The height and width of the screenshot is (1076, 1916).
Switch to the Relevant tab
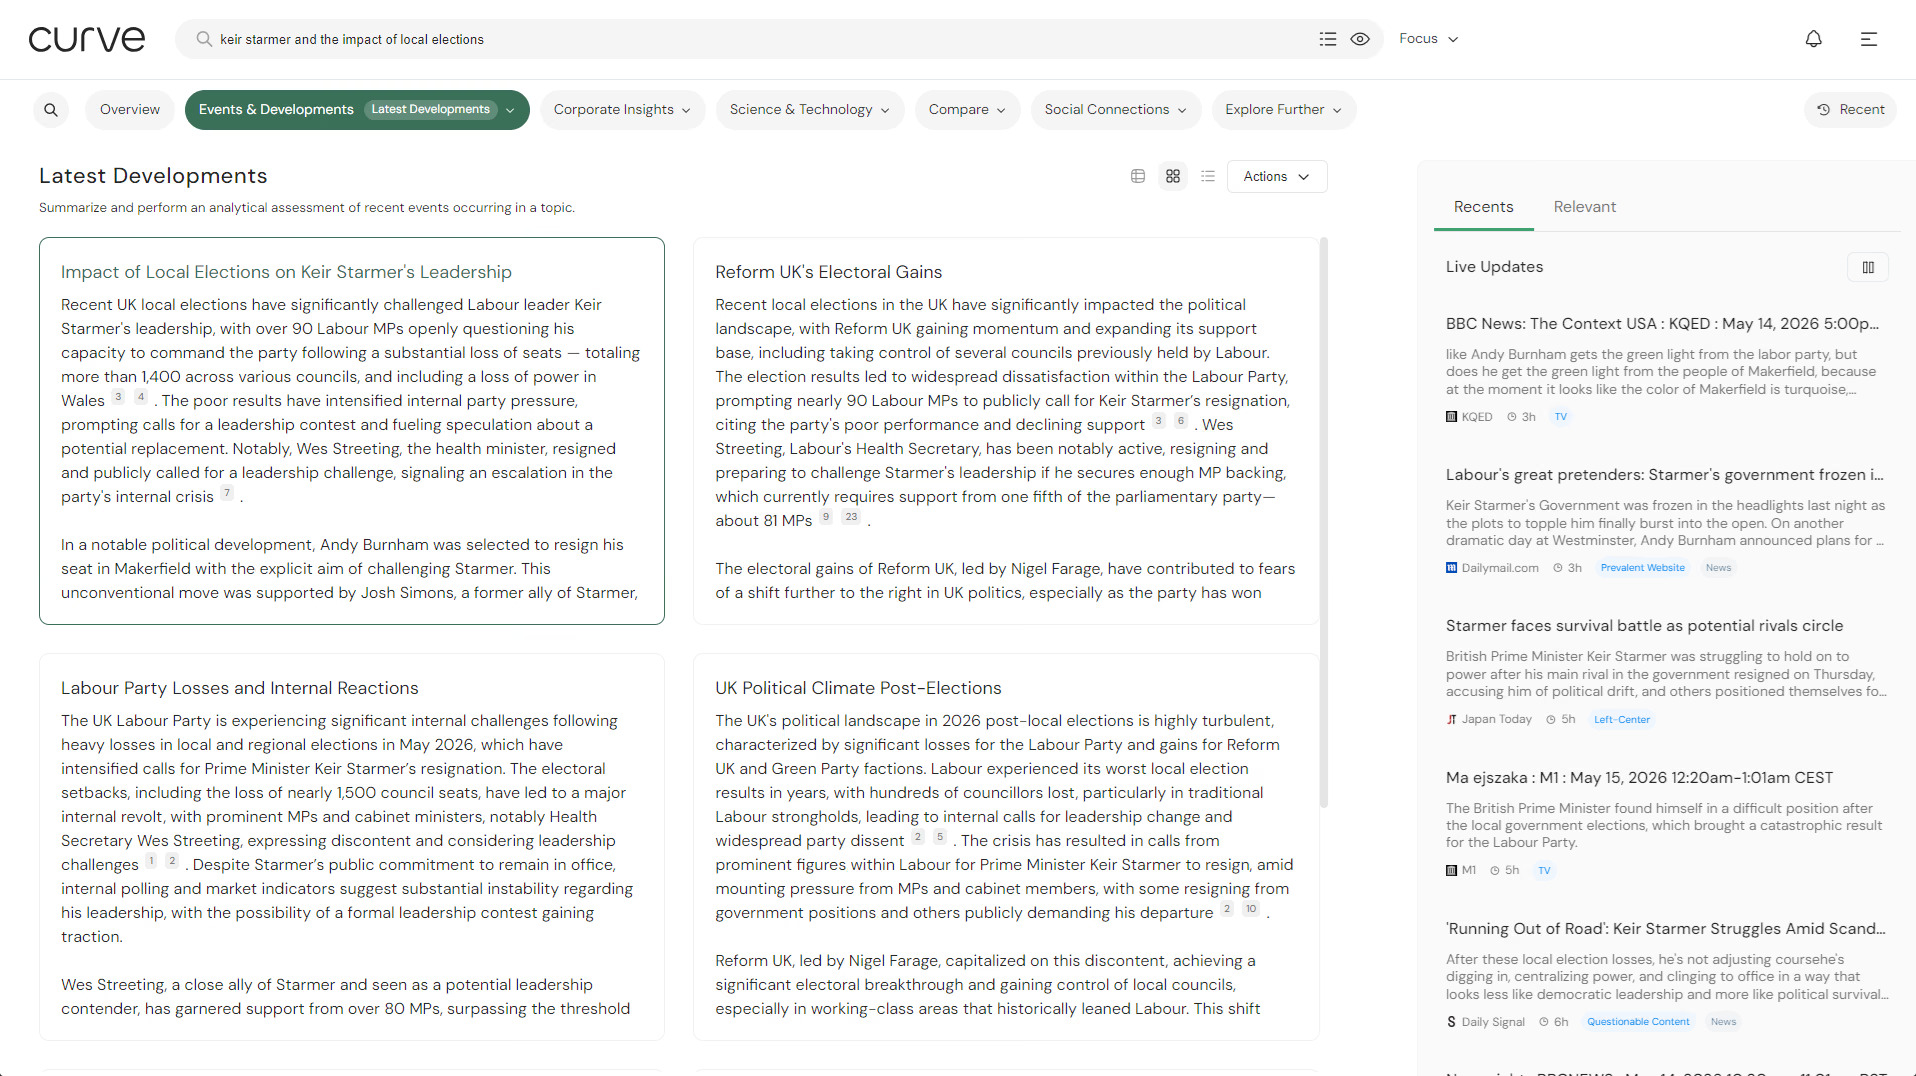pos(1585,207)
